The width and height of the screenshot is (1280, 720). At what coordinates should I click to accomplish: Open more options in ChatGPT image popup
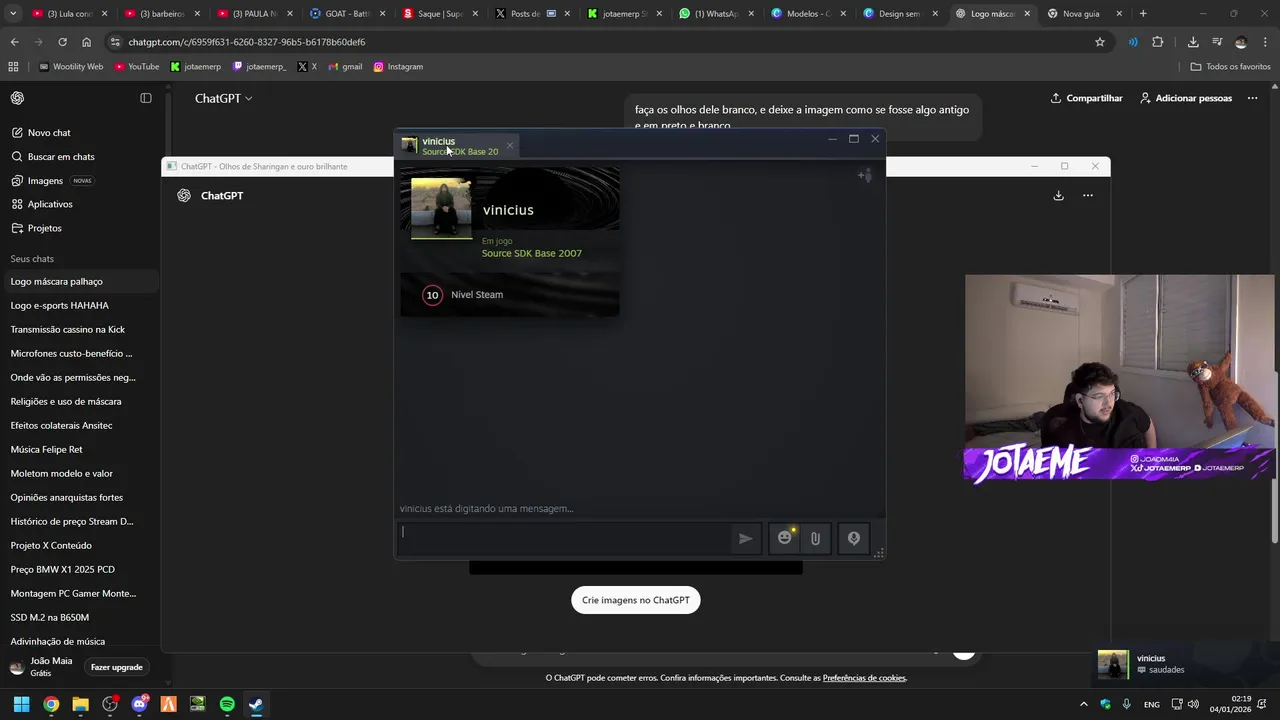pyautogui.click(x=1088, y=195)
